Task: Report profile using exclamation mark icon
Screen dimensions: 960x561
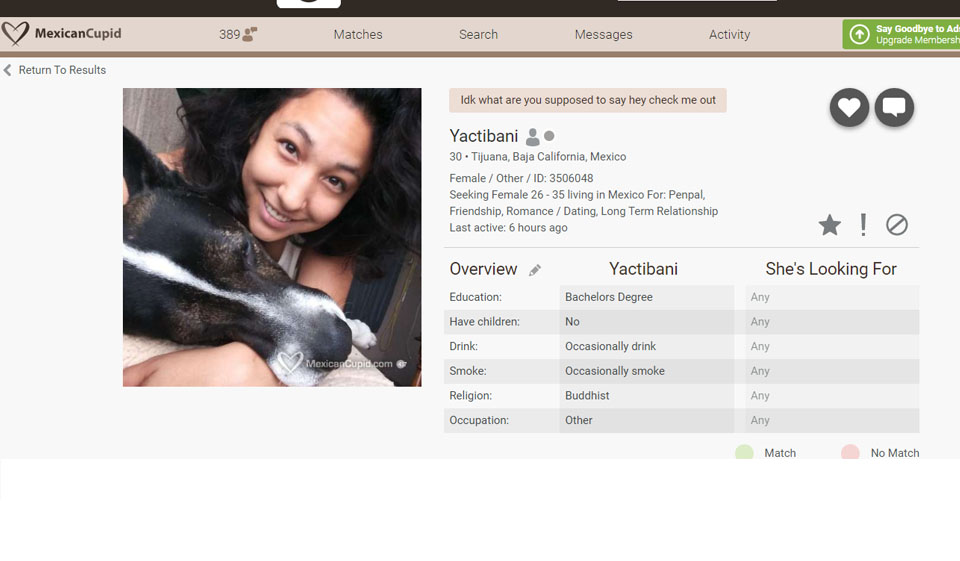Action: coord(863,225)
